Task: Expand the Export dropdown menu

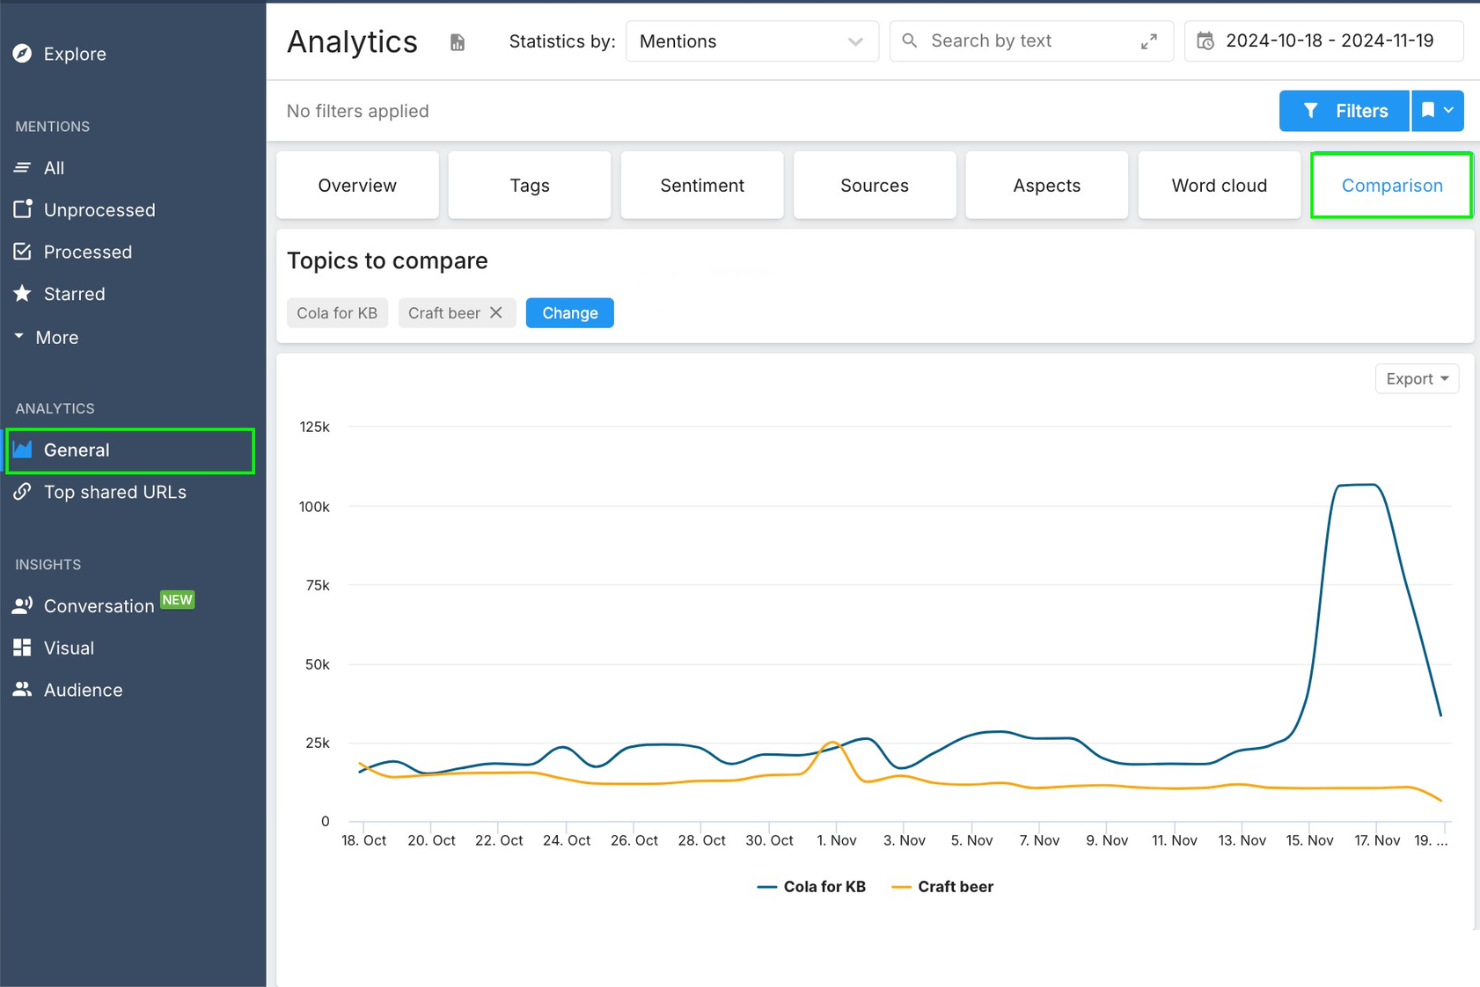Action: click(1416, 379)
